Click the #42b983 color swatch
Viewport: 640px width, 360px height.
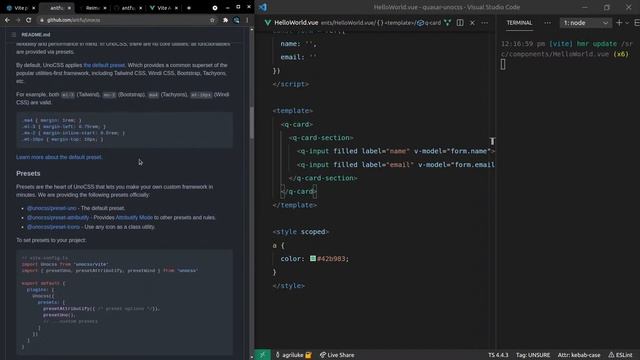[313, 258]
